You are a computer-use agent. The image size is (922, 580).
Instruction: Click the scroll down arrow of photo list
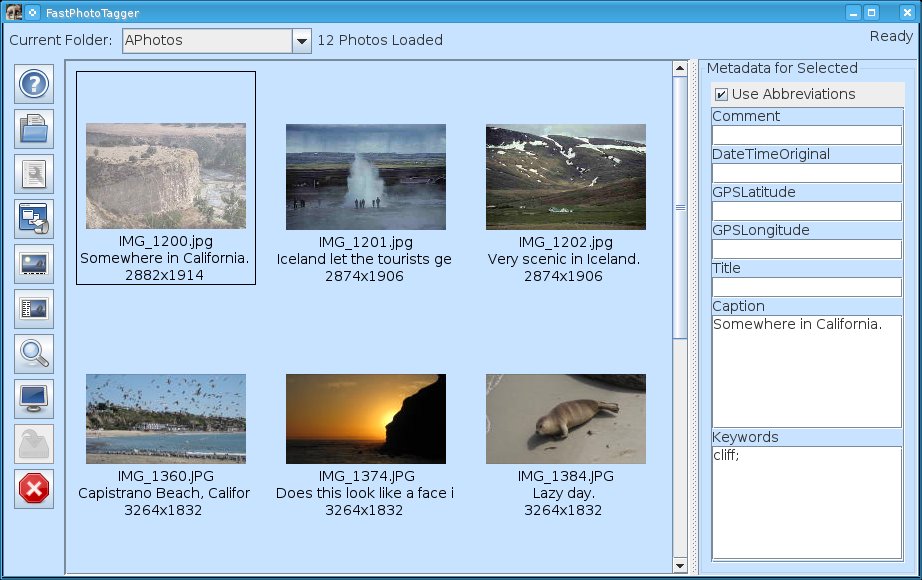680,565
